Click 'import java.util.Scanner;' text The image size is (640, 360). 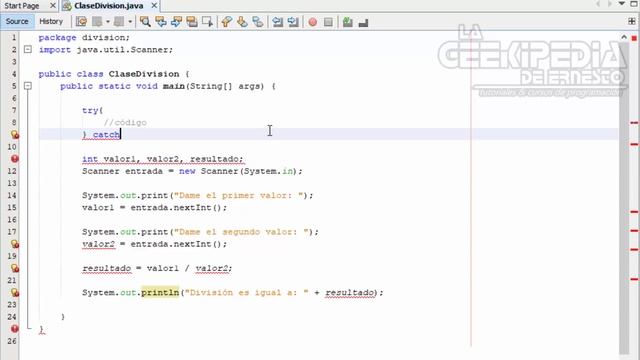[x=106, y=50]
